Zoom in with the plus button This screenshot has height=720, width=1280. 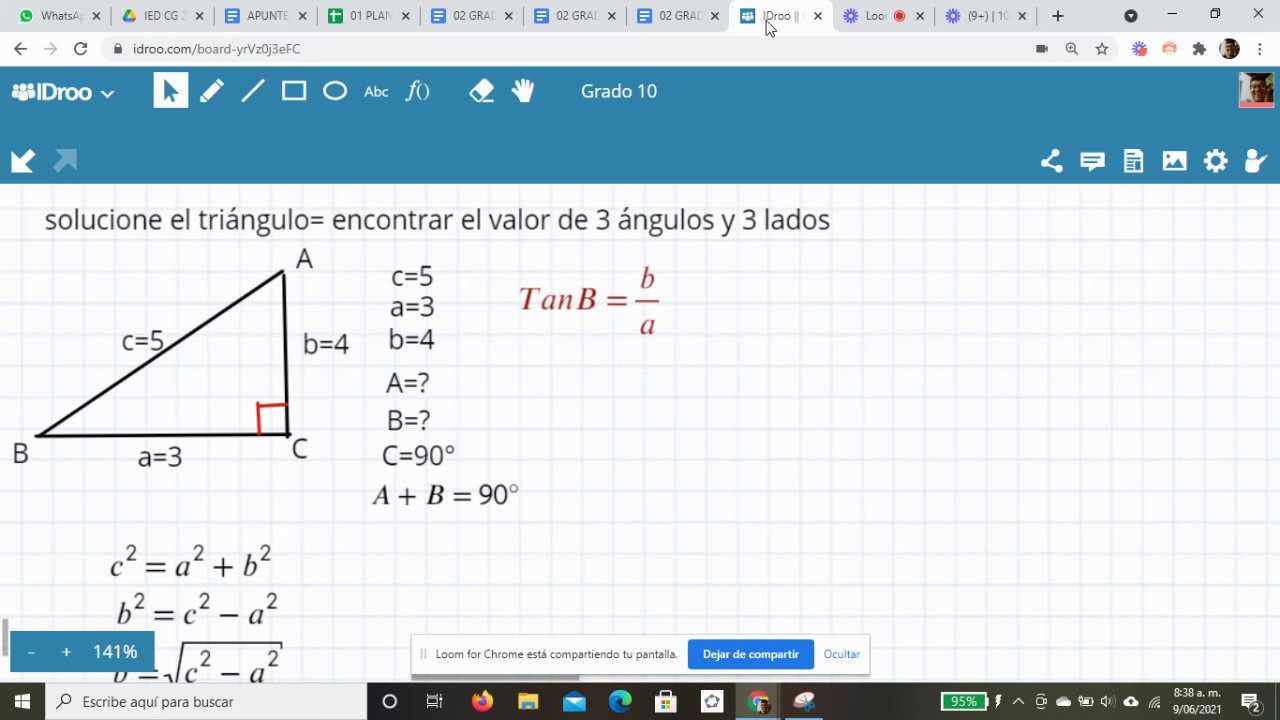click(x=66, y=652)
